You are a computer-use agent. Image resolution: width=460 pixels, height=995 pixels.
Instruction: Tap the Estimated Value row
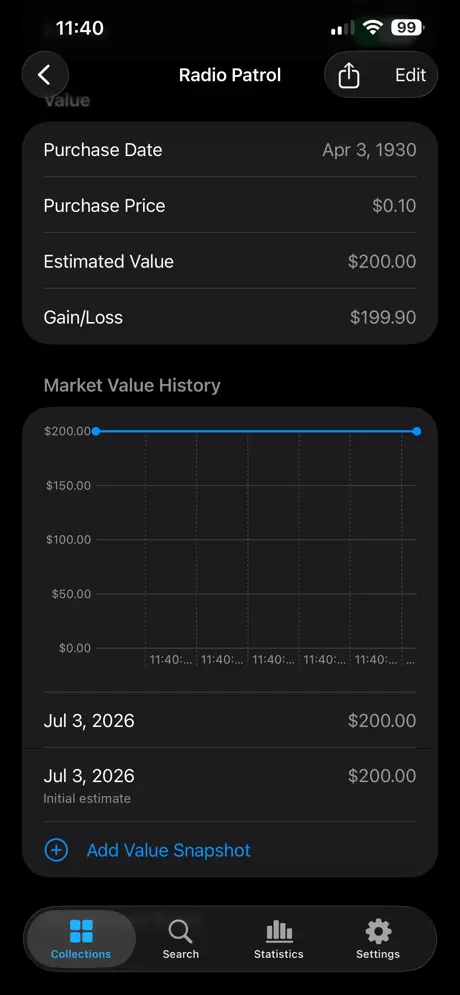pyautogui.click(x=230, y=261)
